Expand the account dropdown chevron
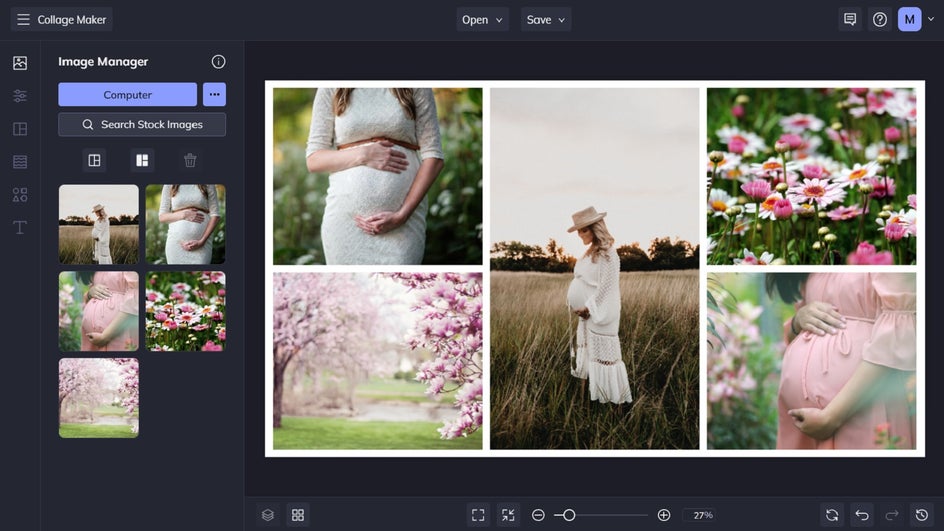This screenshot has width=944, height=531. click(931, 19)
